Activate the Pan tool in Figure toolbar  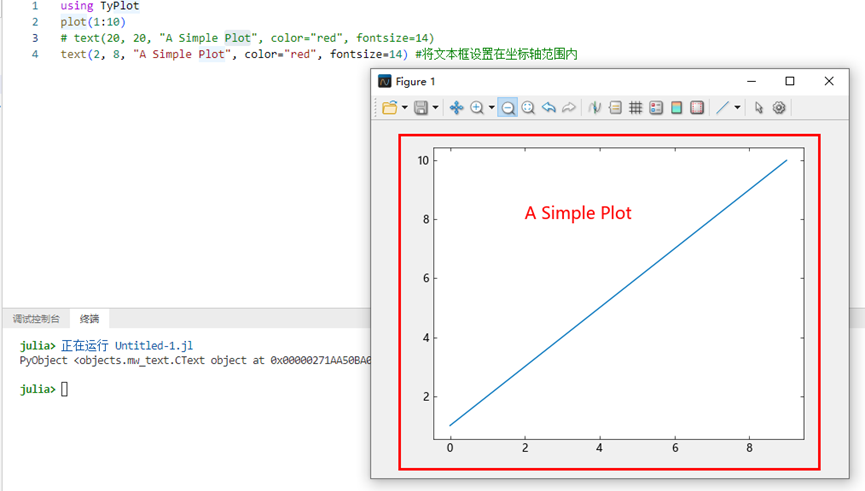click(x=456, y=108)
